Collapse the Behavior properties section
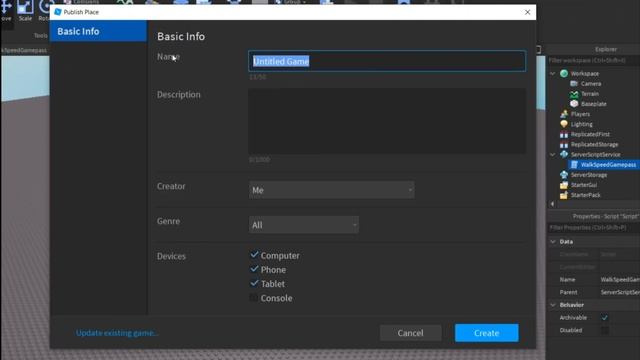 coord(553,305)
